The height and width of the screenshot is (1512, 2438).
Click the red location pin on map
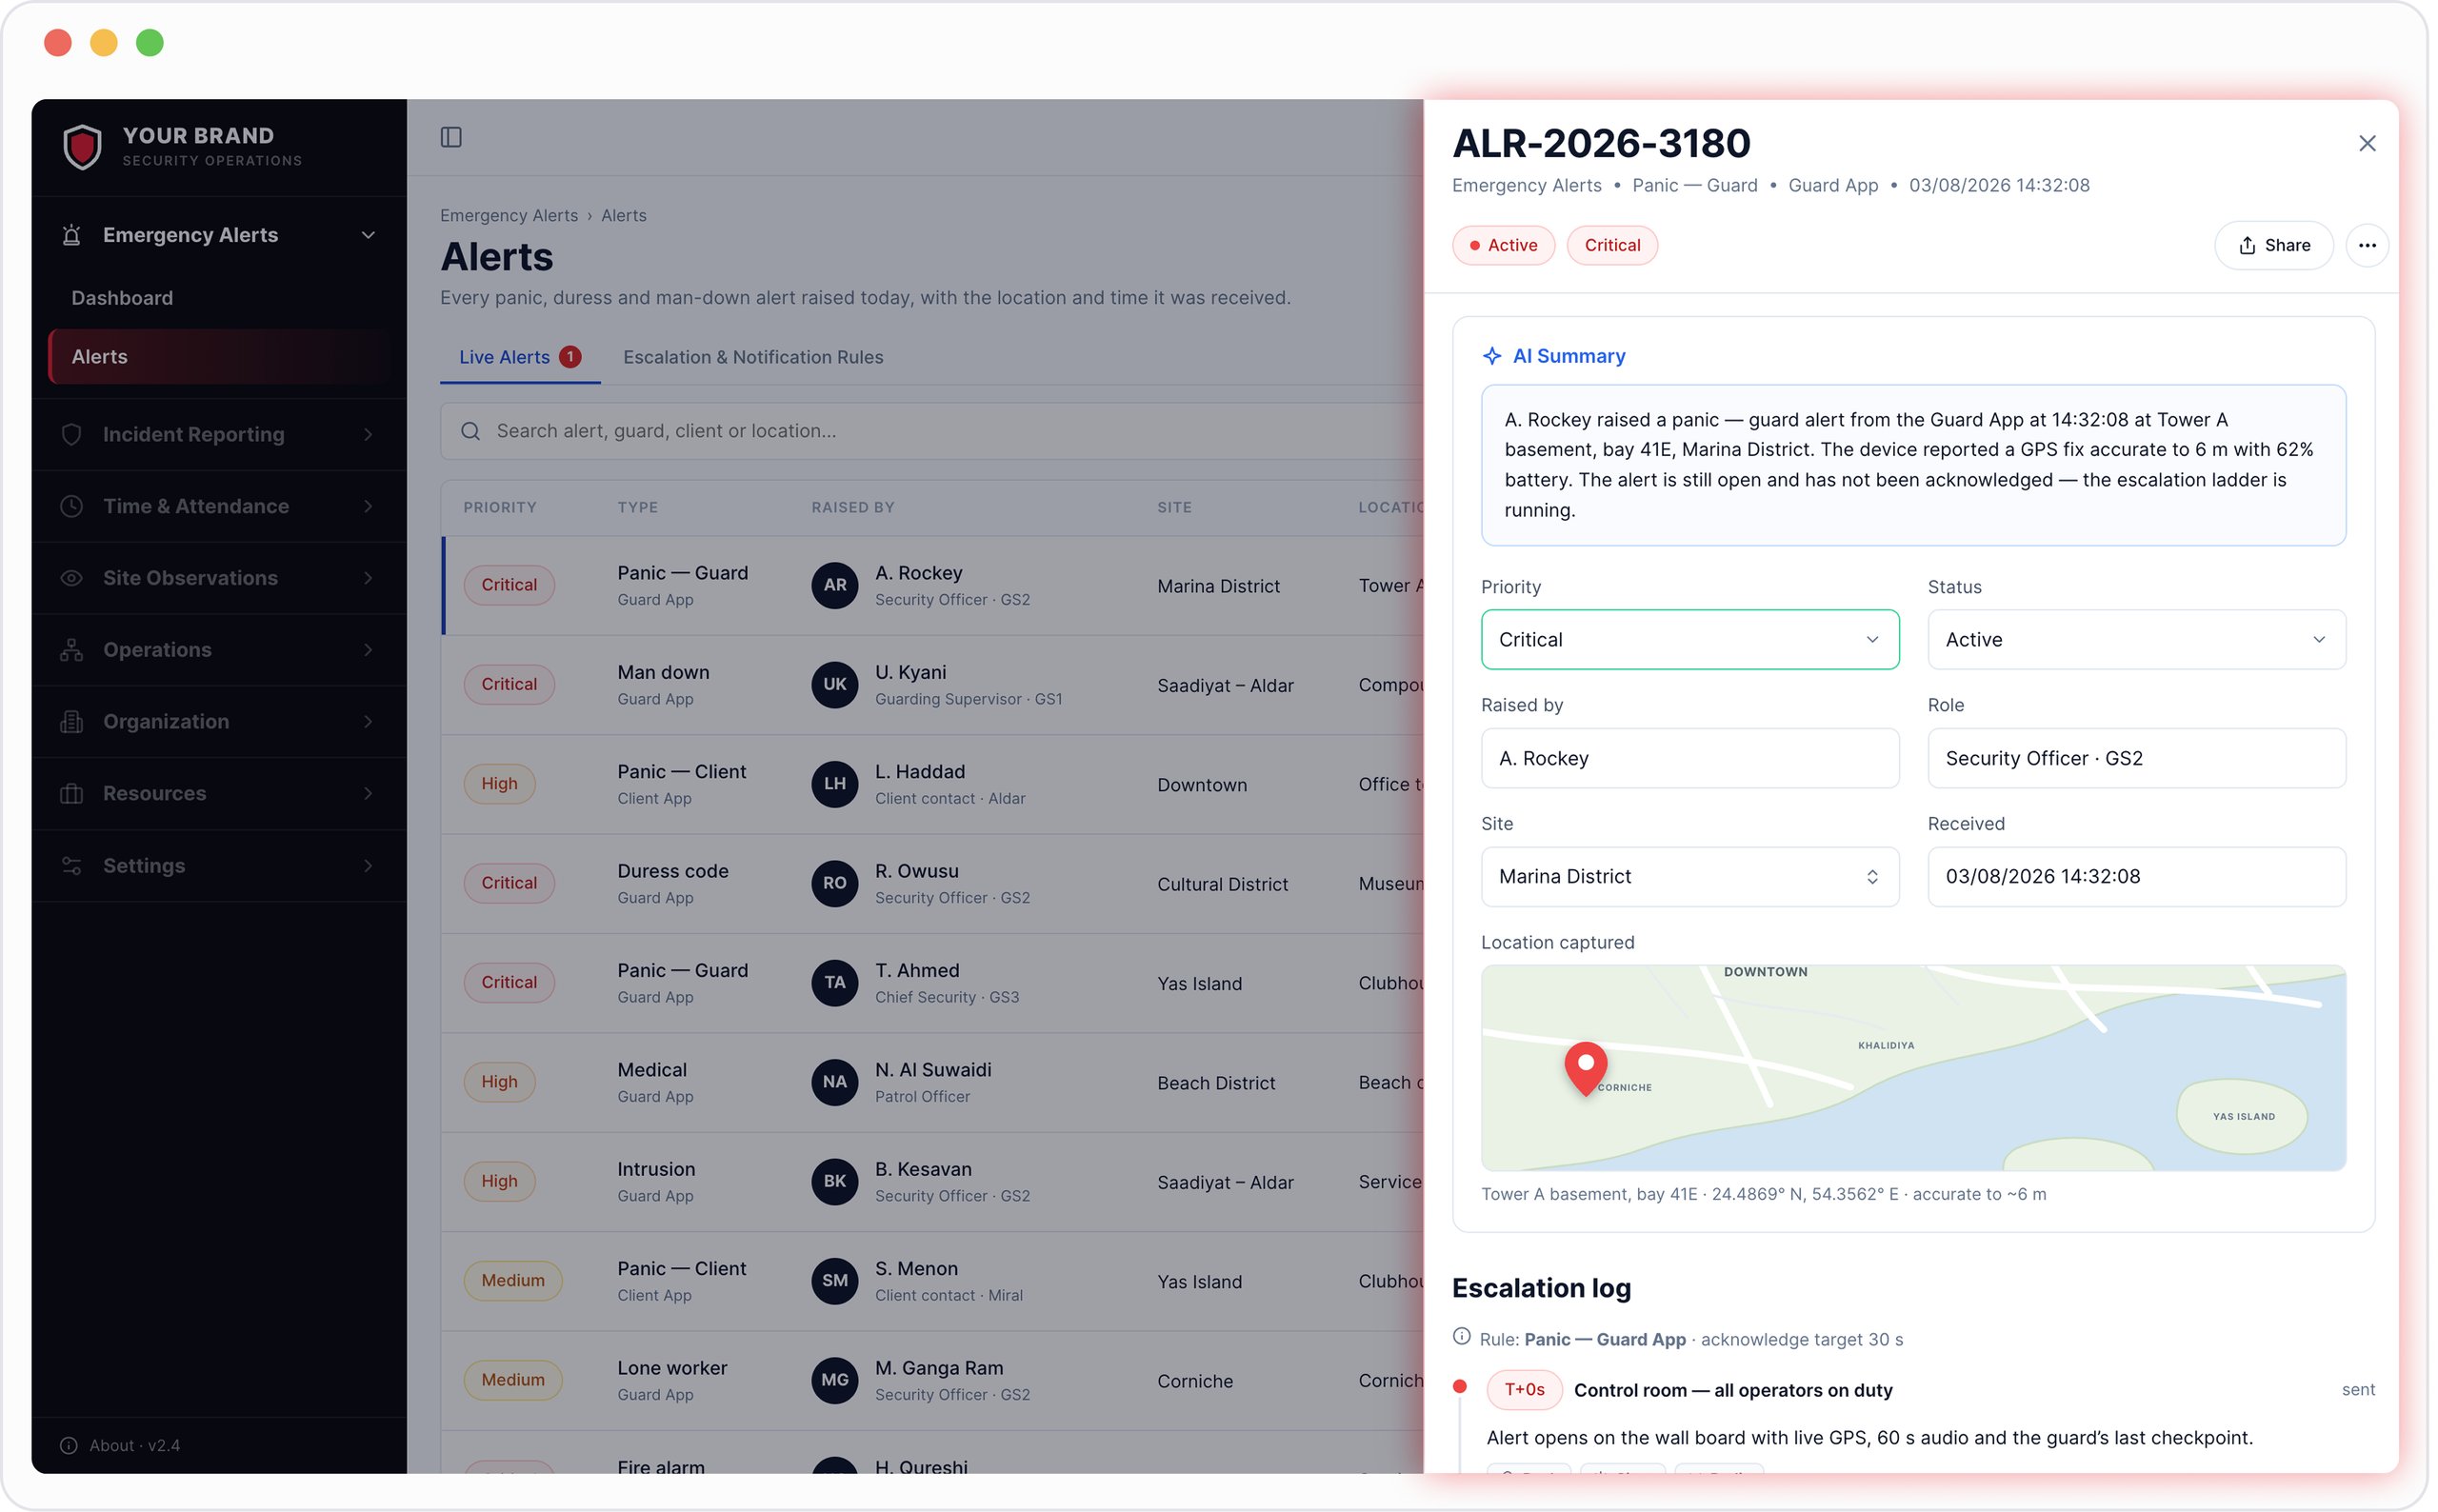1585,1068
